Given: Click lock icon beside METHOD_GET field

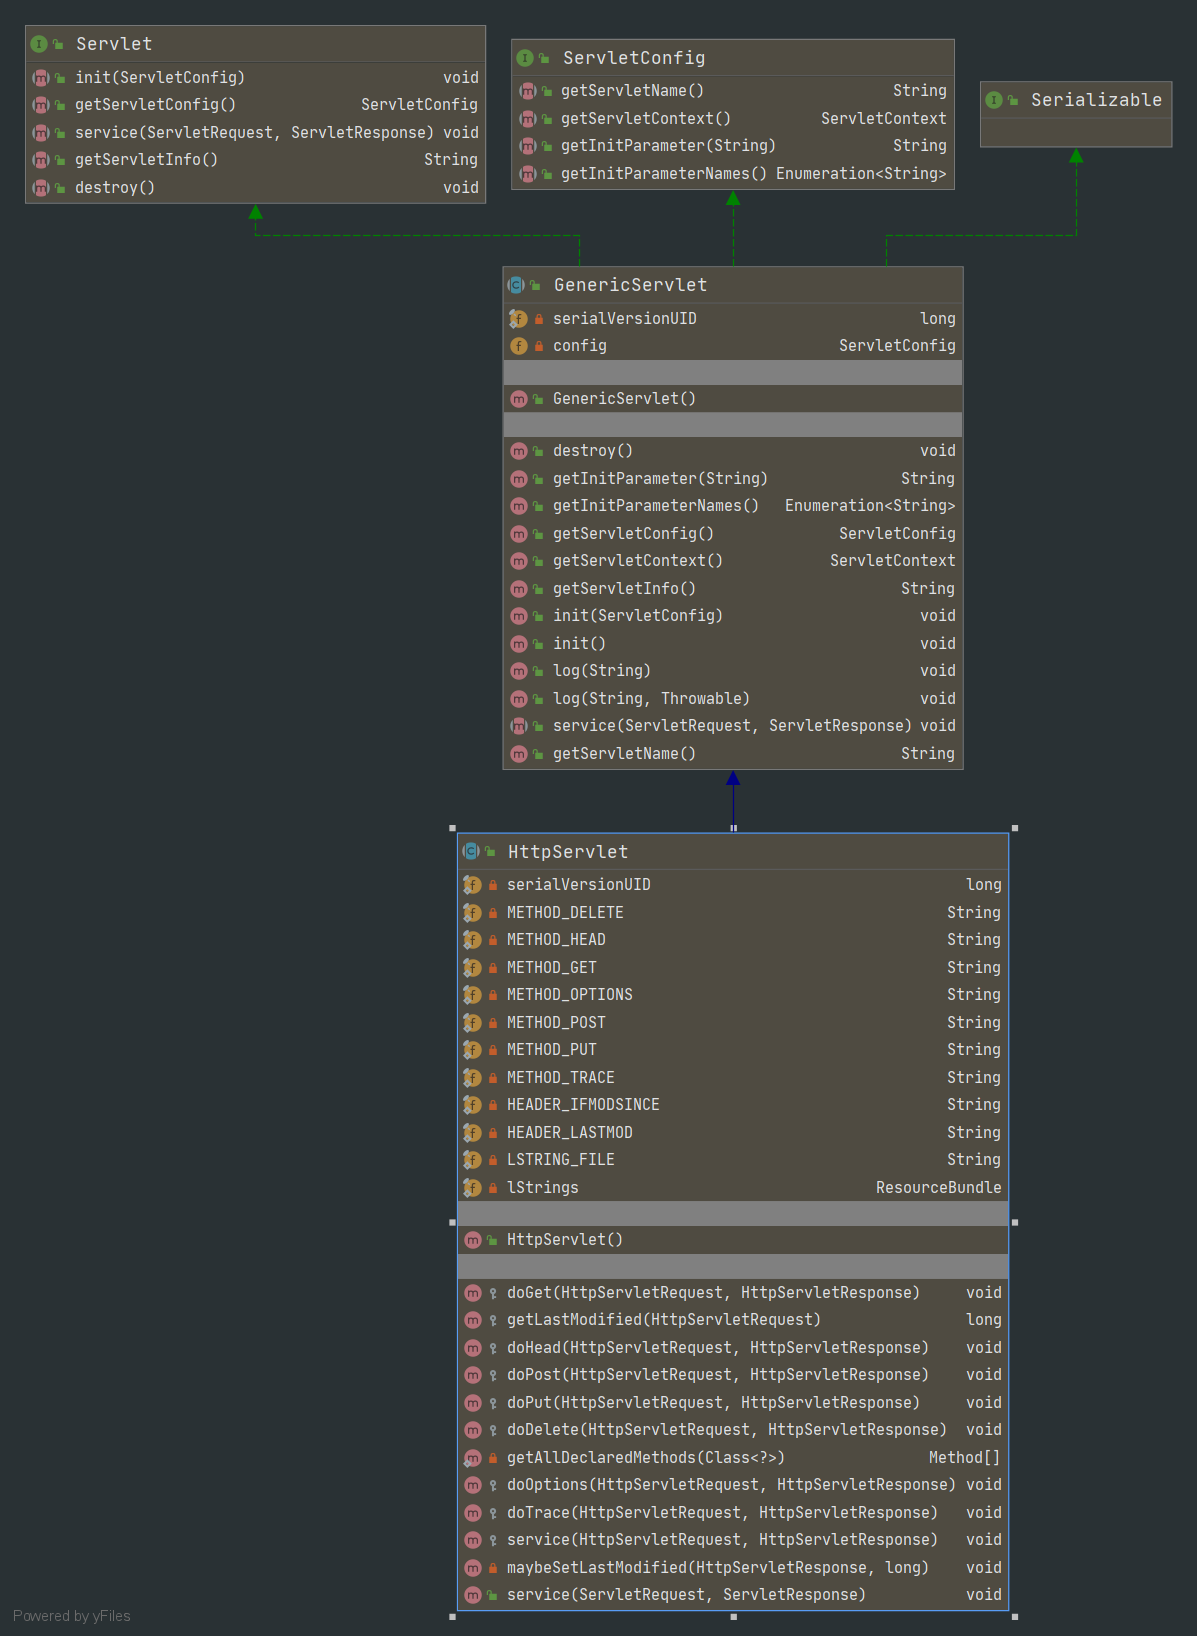Looking at the screenshot, I should [x=493, y=968].
